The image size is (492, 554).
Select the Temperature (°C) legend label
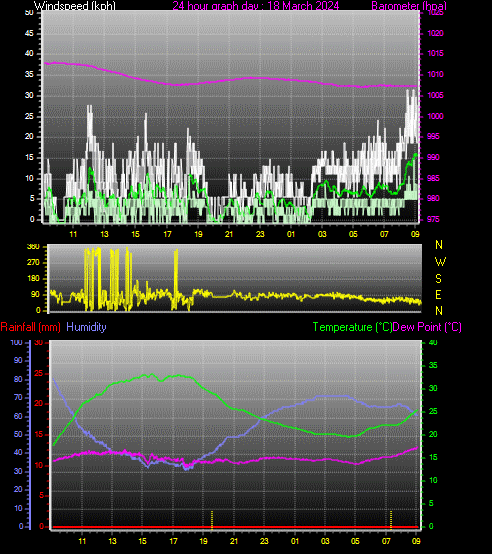point(352,327)
